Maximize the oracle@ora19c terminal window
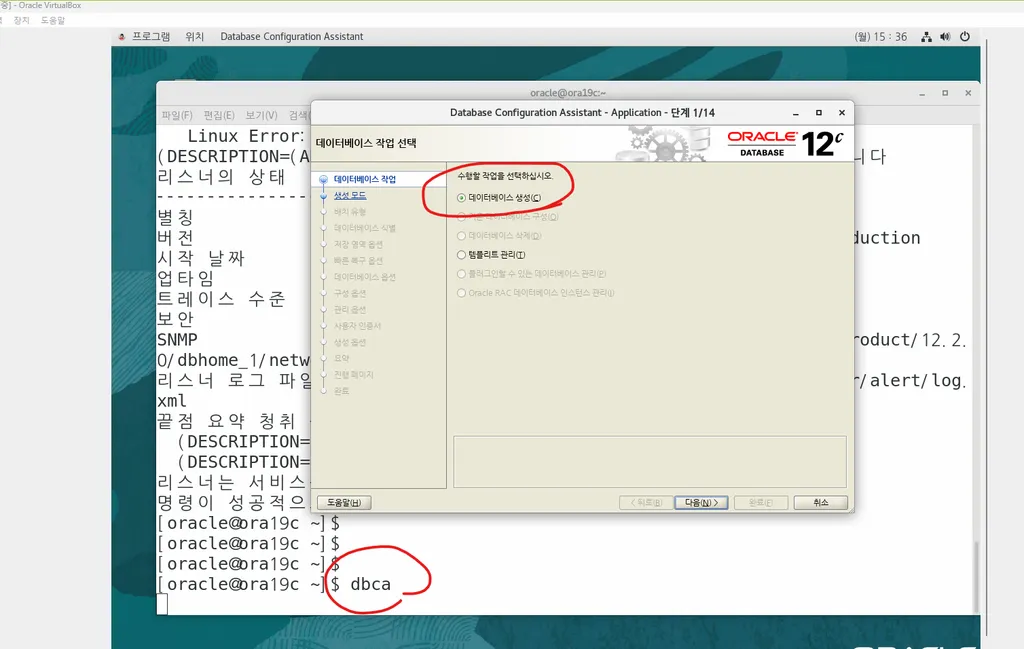 pos(945,93)
